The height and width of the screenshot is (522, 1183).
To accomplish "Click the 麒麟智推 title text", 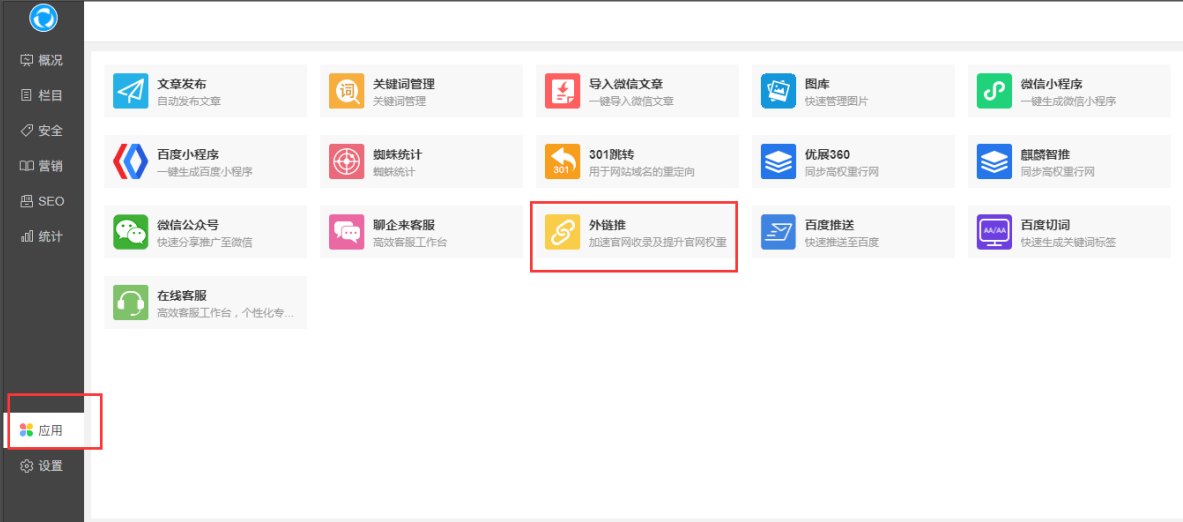I will coord(1046,155).
